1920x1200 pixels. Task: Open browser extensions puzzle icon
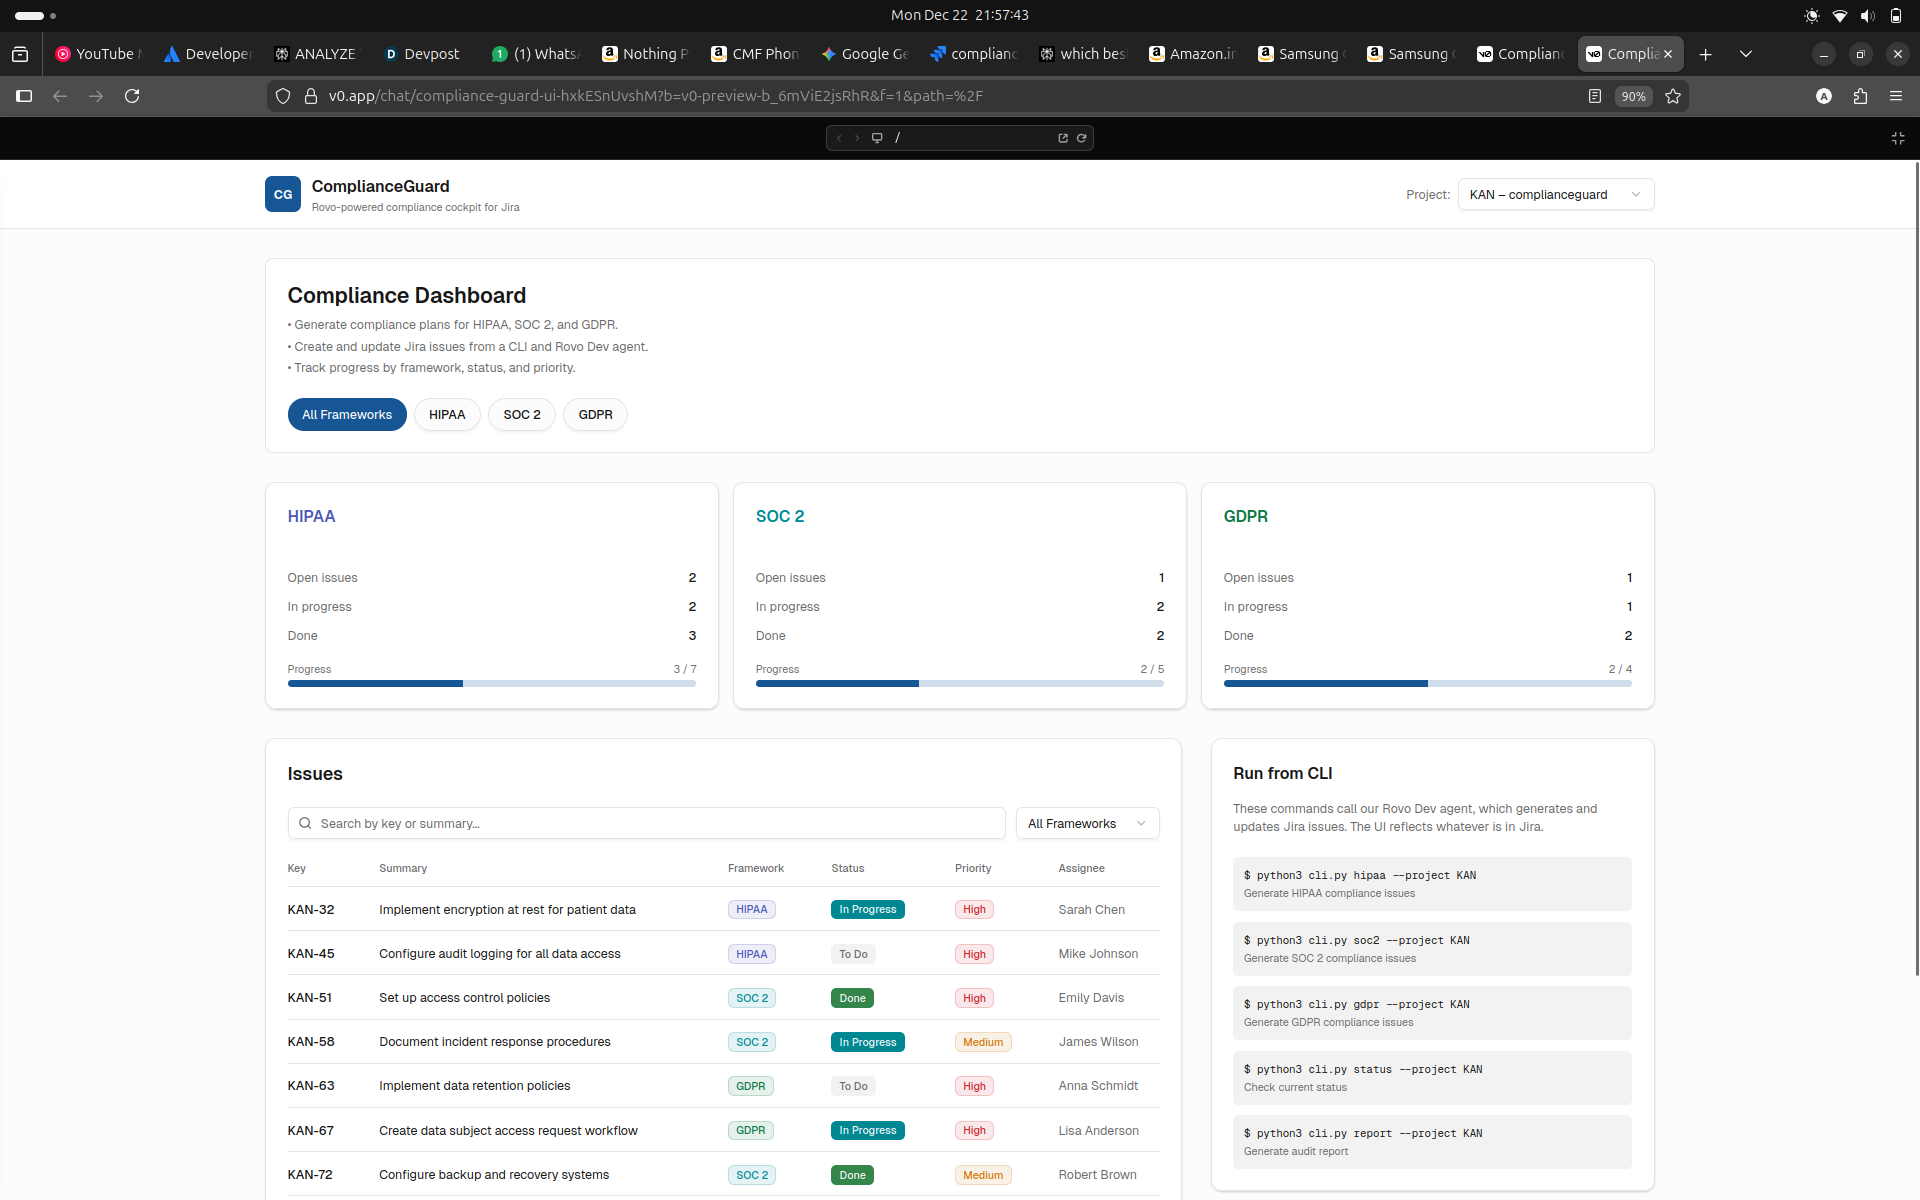1860,96
